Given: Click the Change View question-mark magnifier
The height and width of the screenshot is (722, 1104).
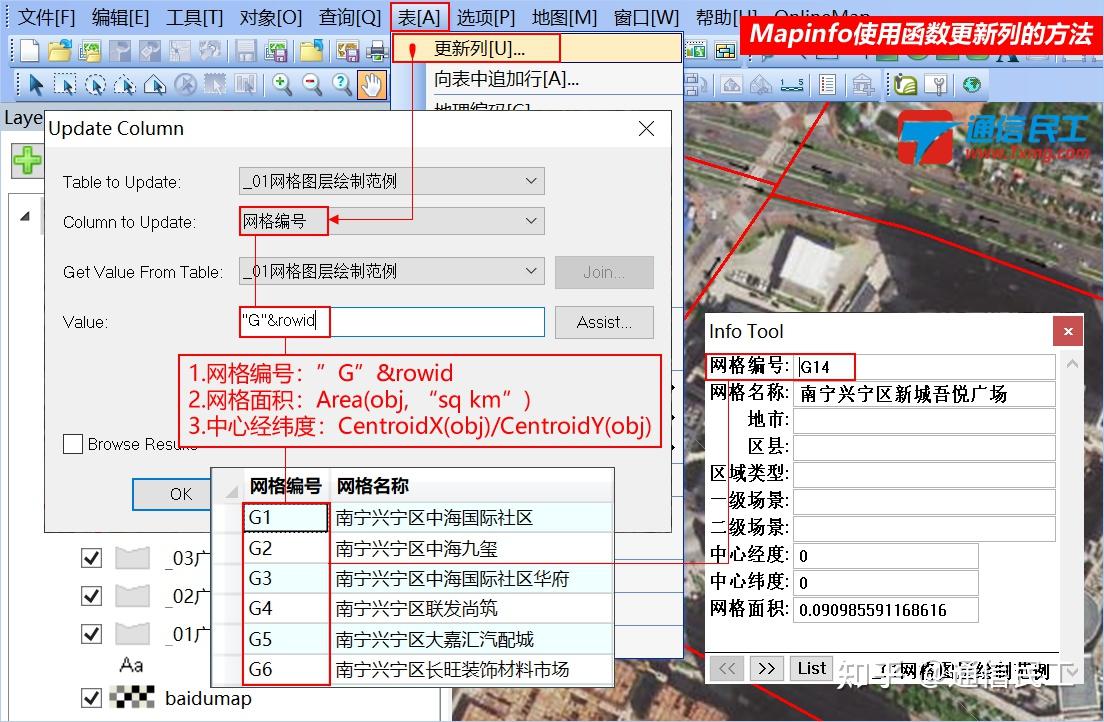Looking at the screenshot, I should [341, 85].
